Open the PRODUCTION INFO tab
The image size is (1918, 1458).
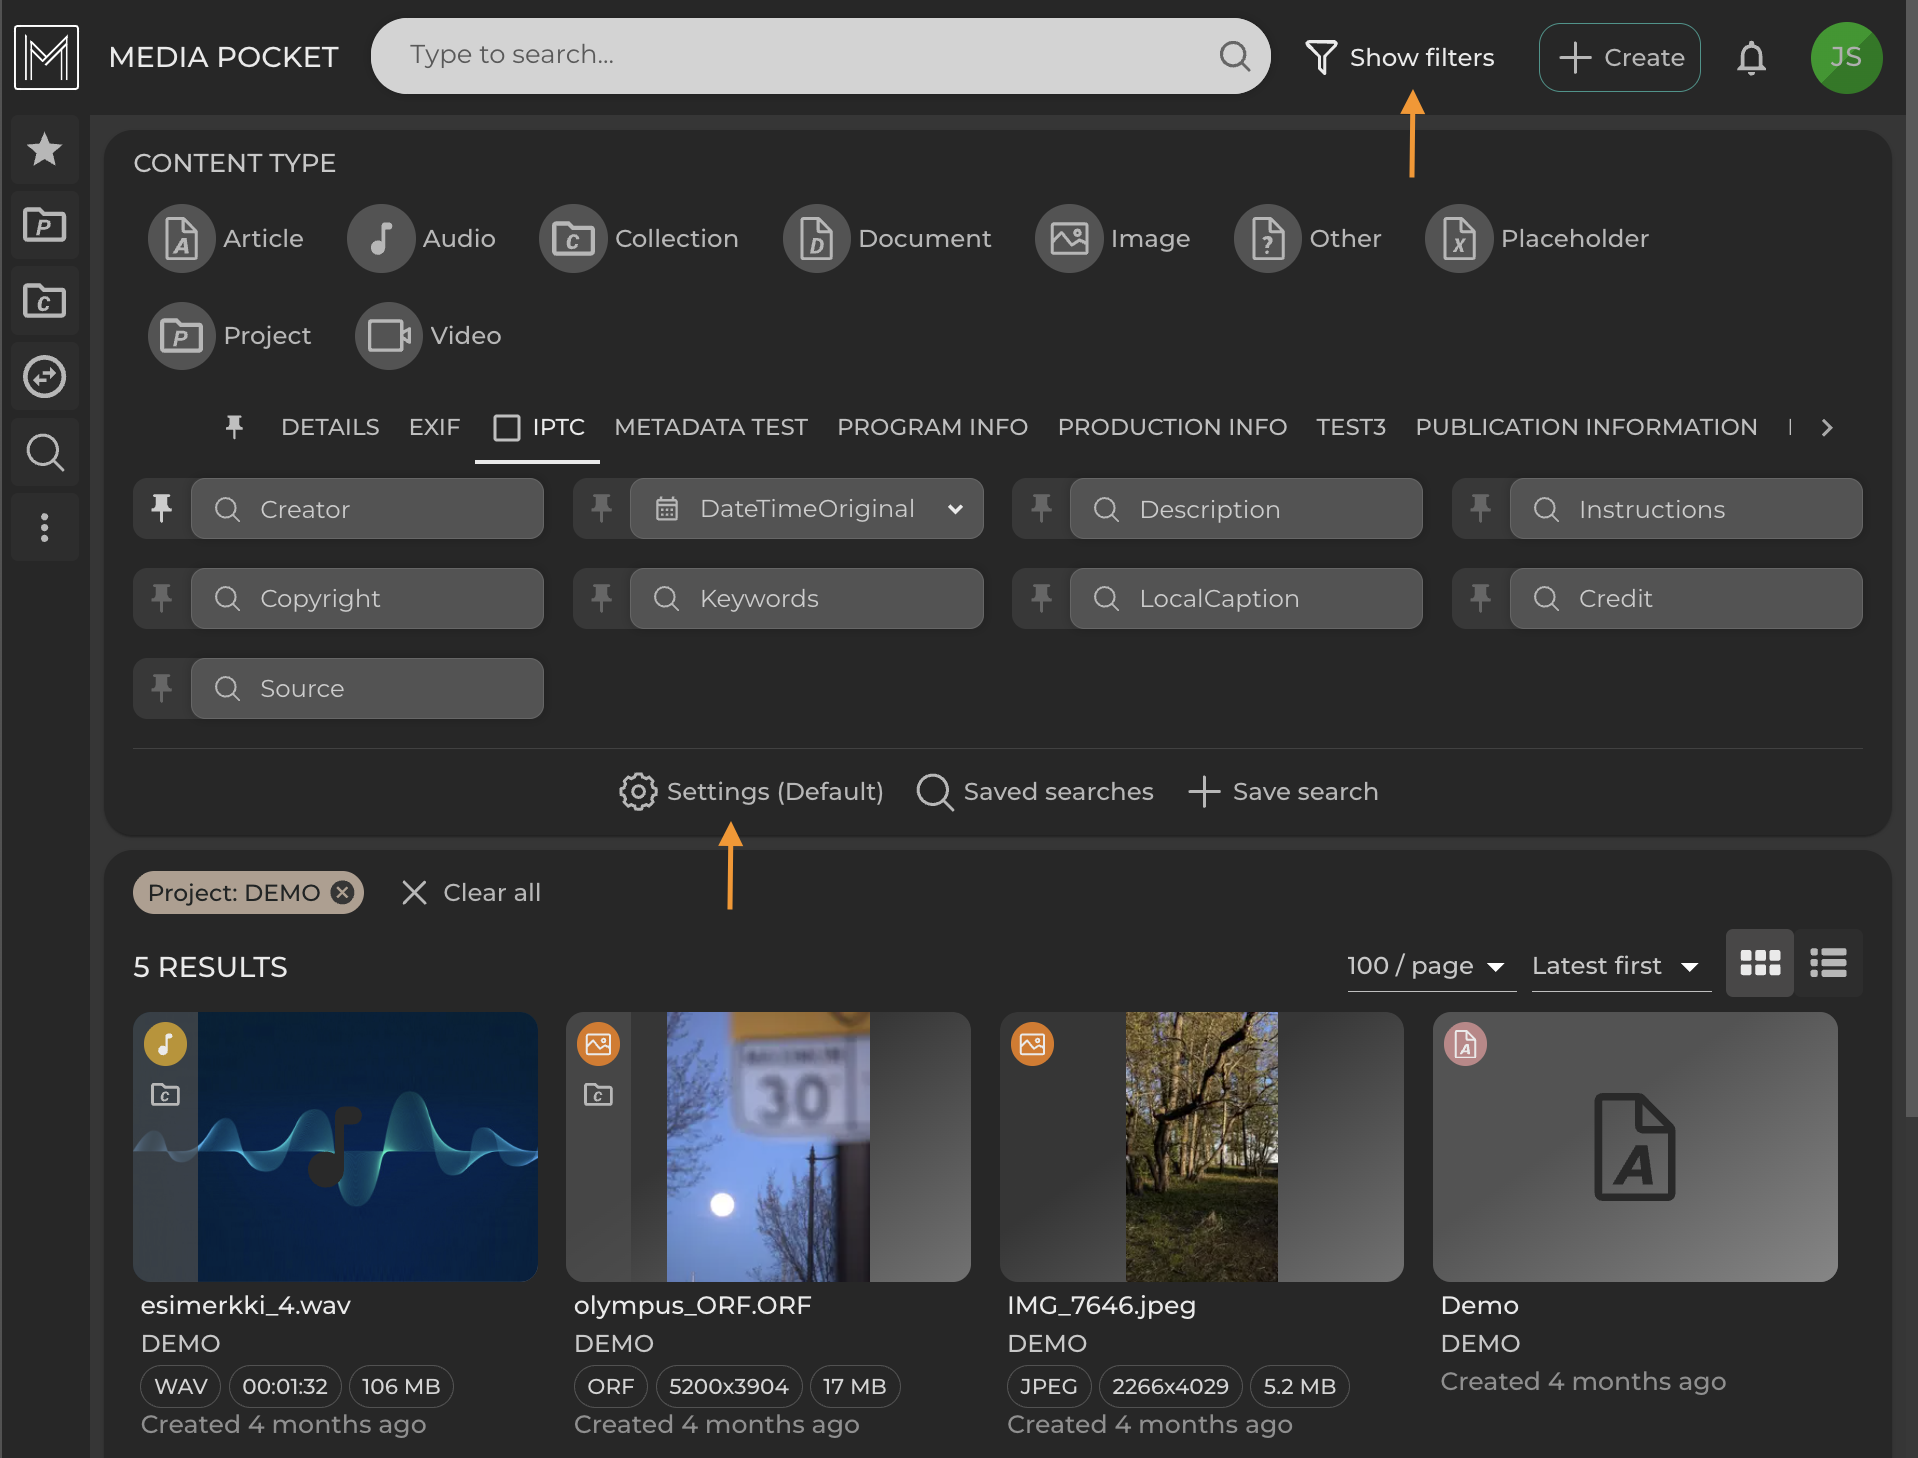point(1171,428)
